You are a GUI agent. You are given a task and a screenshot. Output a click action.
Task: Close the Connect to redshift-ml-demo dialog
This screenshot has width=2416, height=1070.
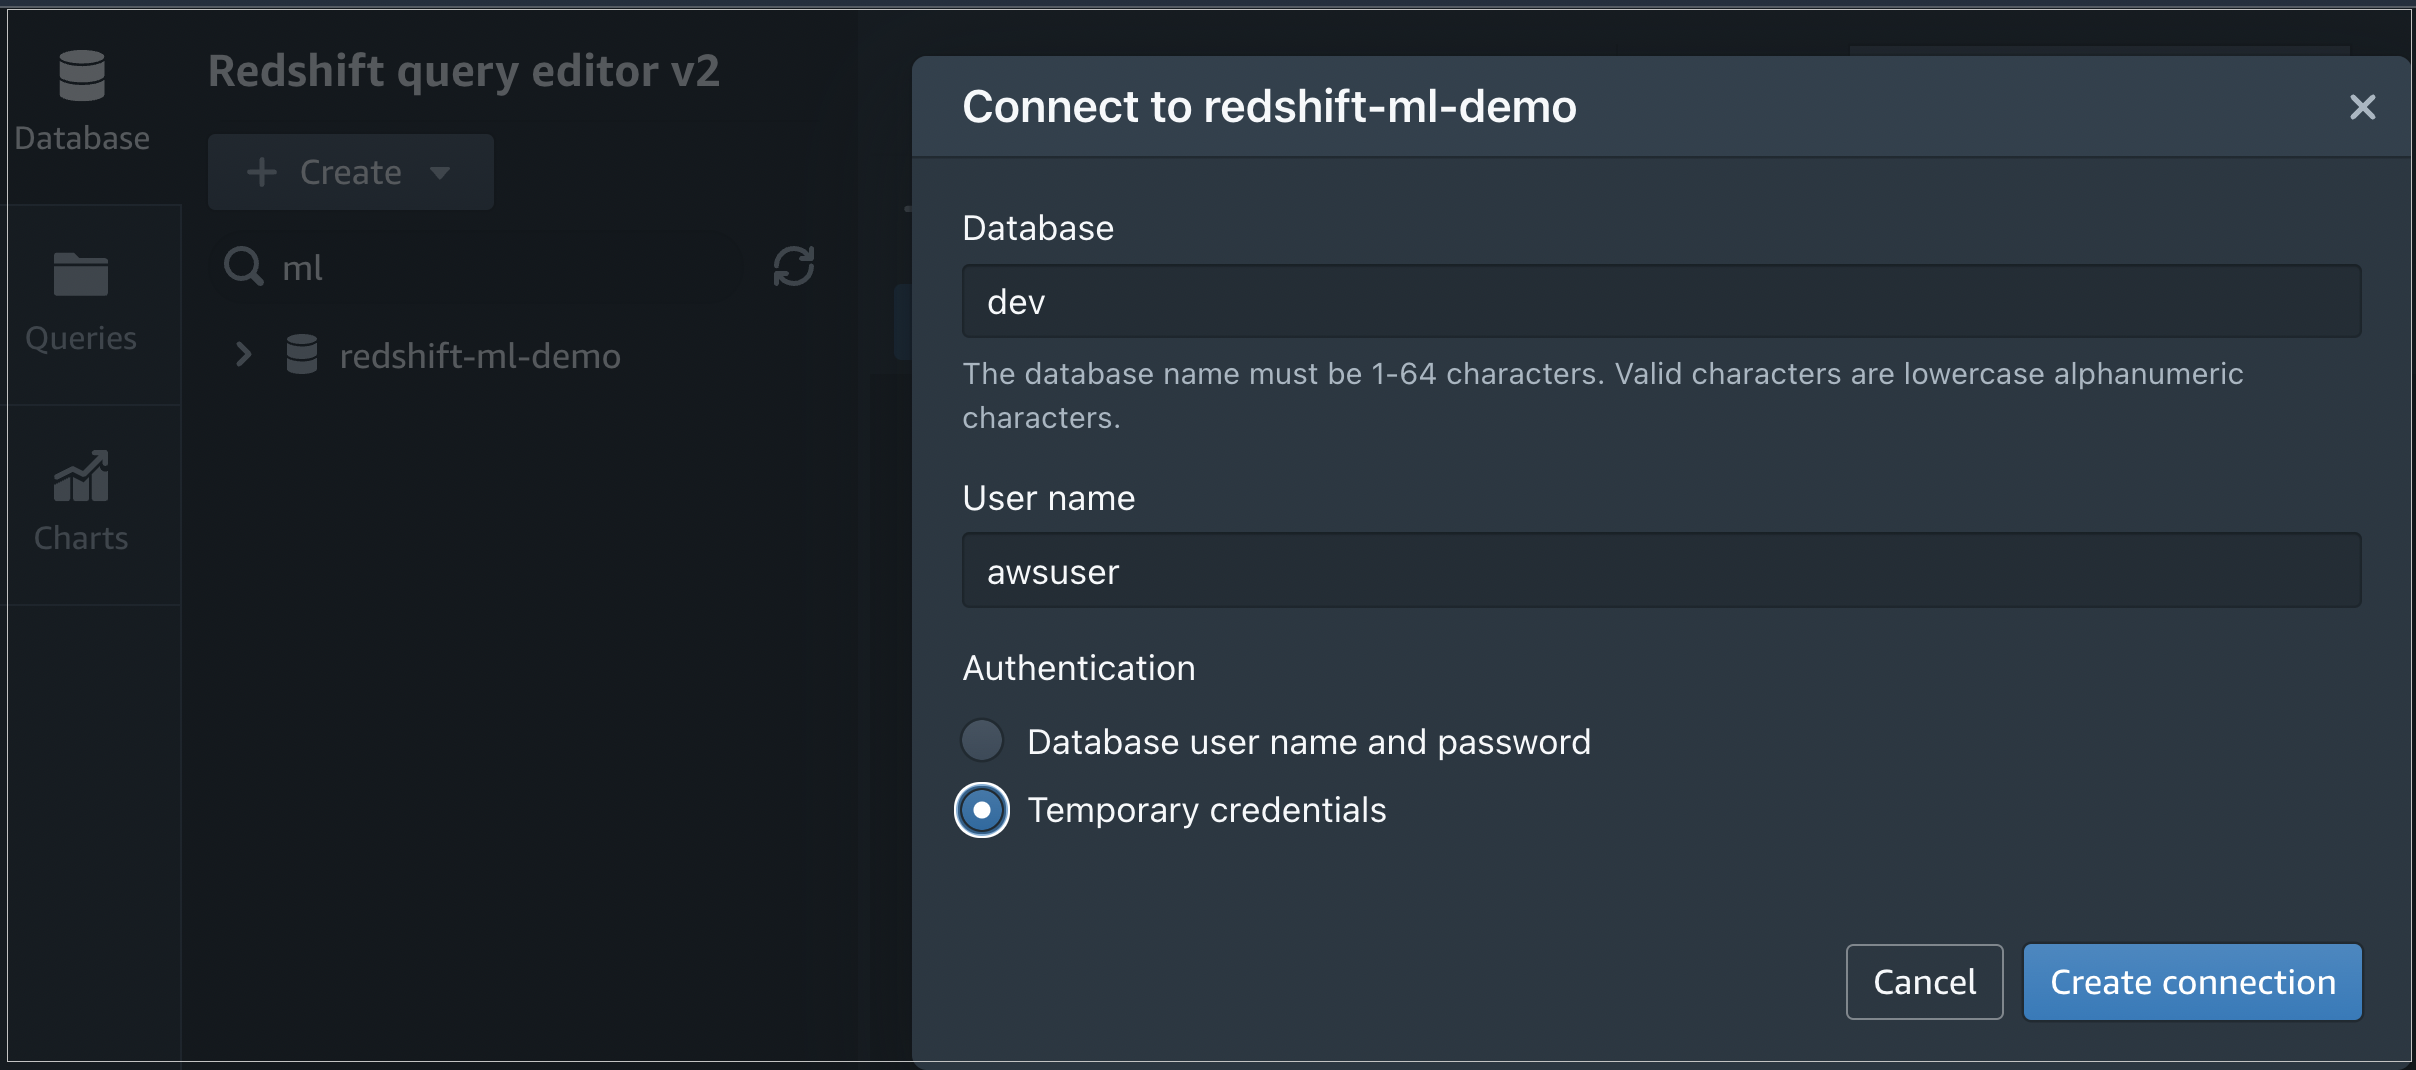click(2362, 107)
